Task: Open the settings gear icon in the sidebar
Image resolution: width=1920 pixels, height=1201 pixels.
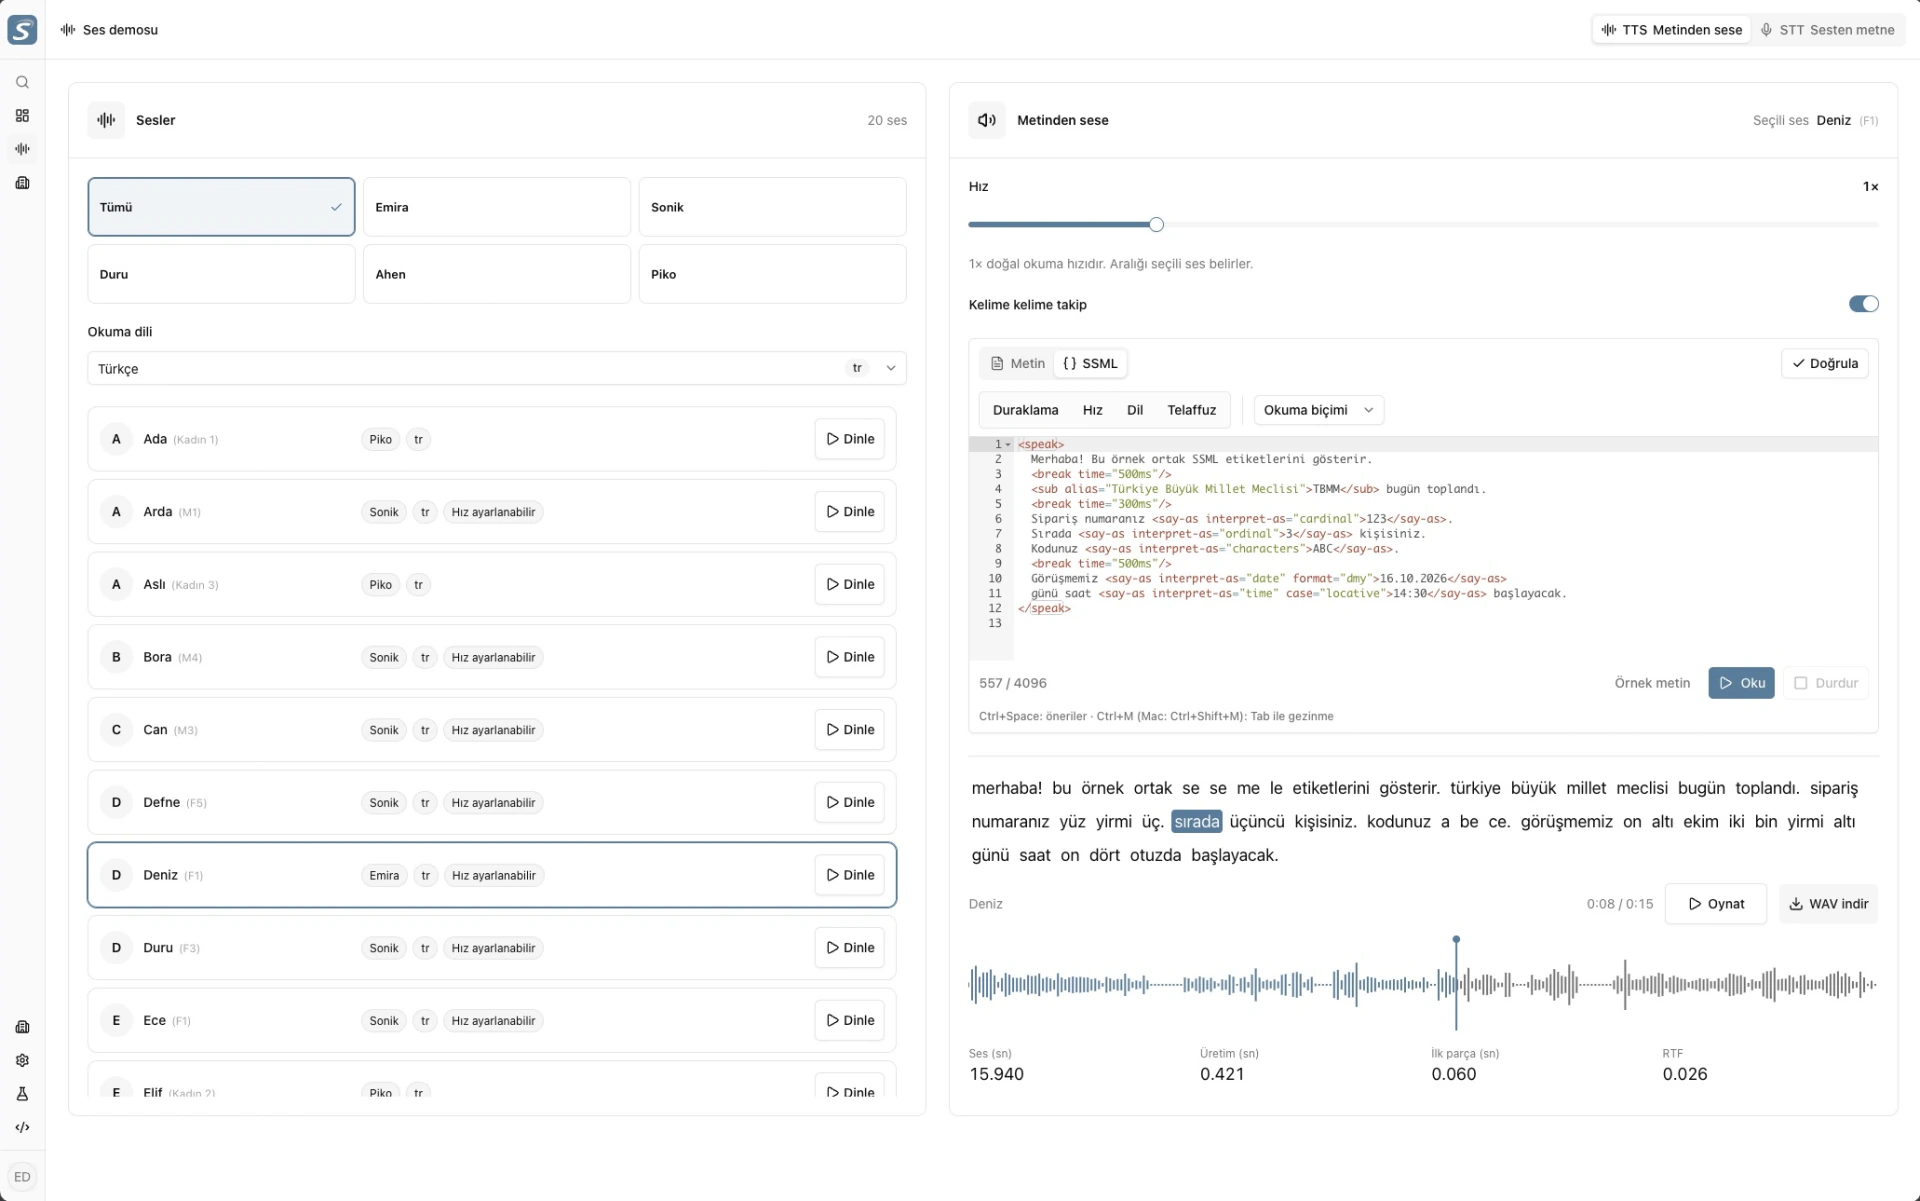Action: [22, 1061]
